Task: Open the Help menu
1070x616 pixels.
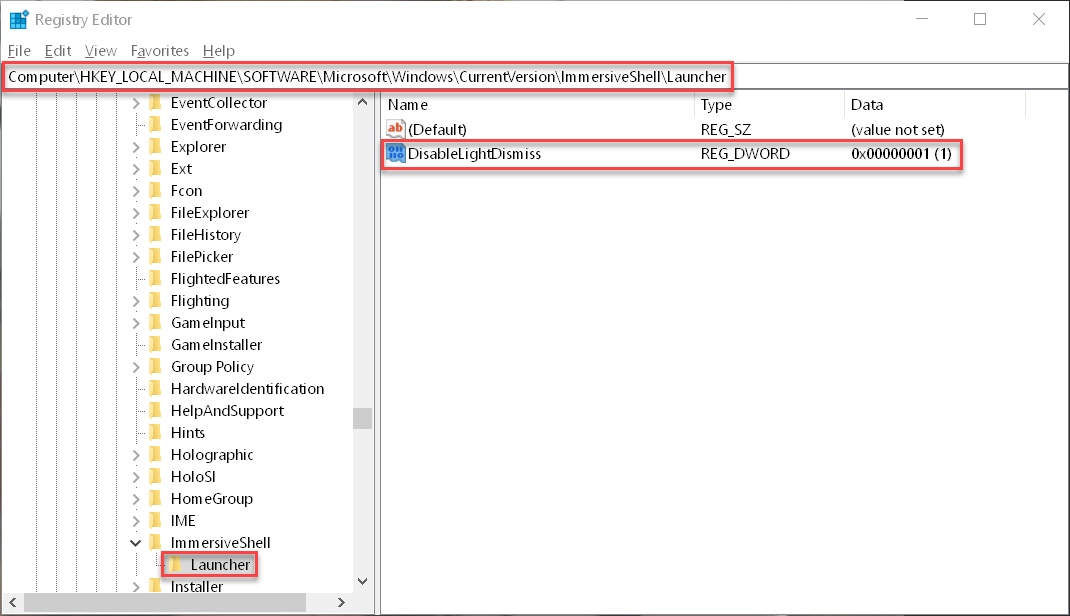Action: click(218, 51)
